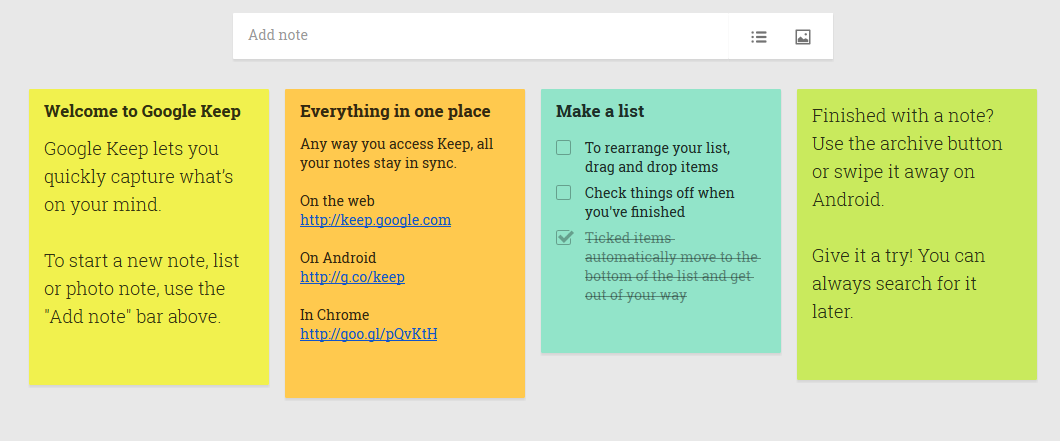
Task: Select struck-through "Ticked items" text
Action: [x=671, y=266]
